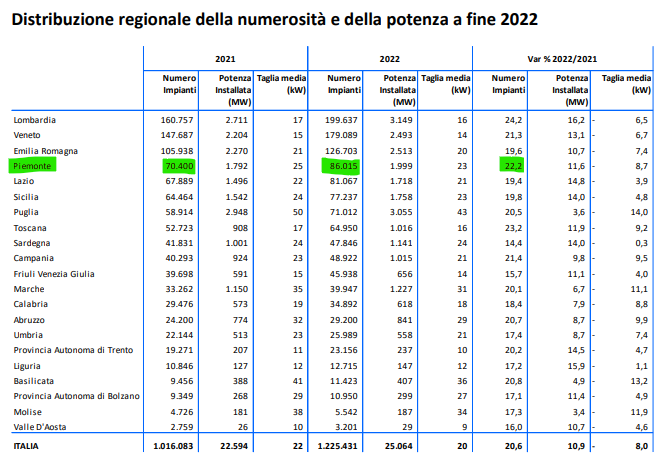Click the Veneto row label

point(27,135)
